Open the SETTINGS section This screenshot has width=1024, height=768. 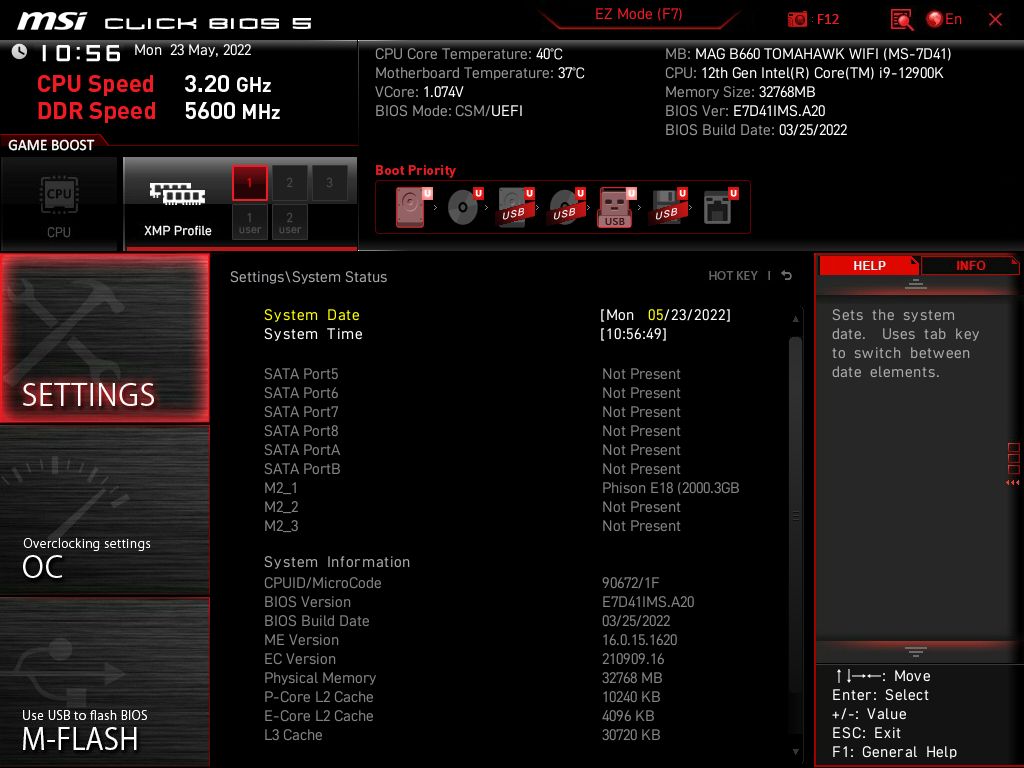coord(104,338)
